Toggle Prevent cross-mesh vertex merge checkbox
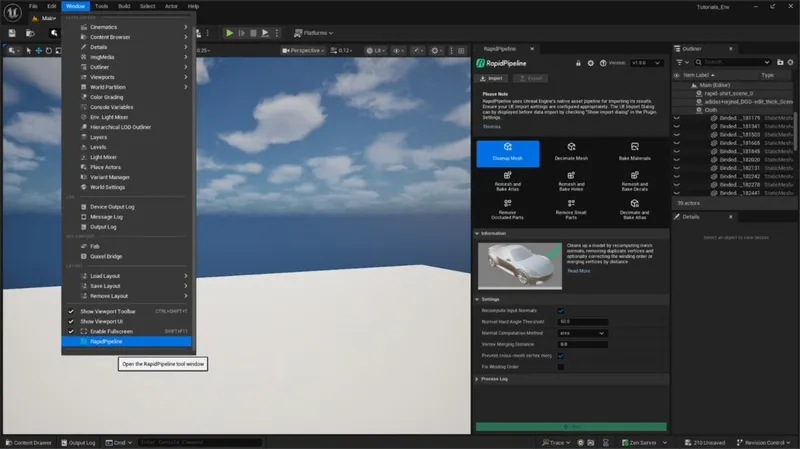Viewport: 800px width, 449px height. tap(561, 356)
